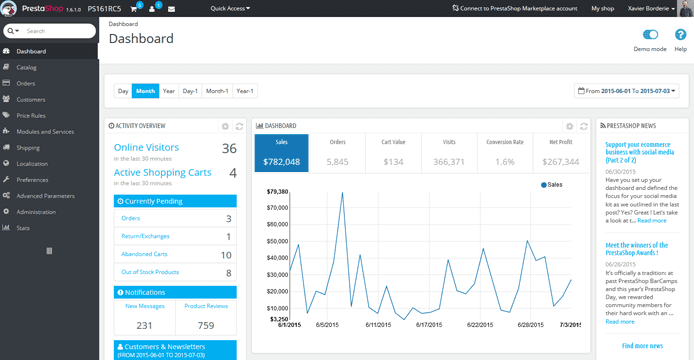Click the Price Rules tag icon
694x360 pixels.
(6, 115)
